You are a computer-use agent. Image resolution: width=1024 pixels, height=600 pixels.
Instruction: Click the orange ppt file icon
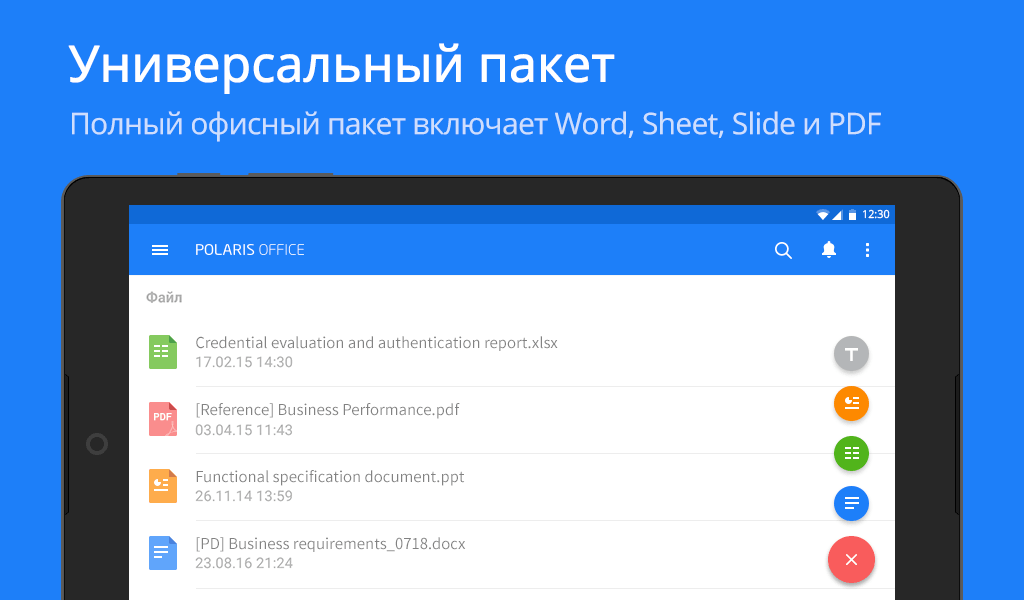(162, 486)
